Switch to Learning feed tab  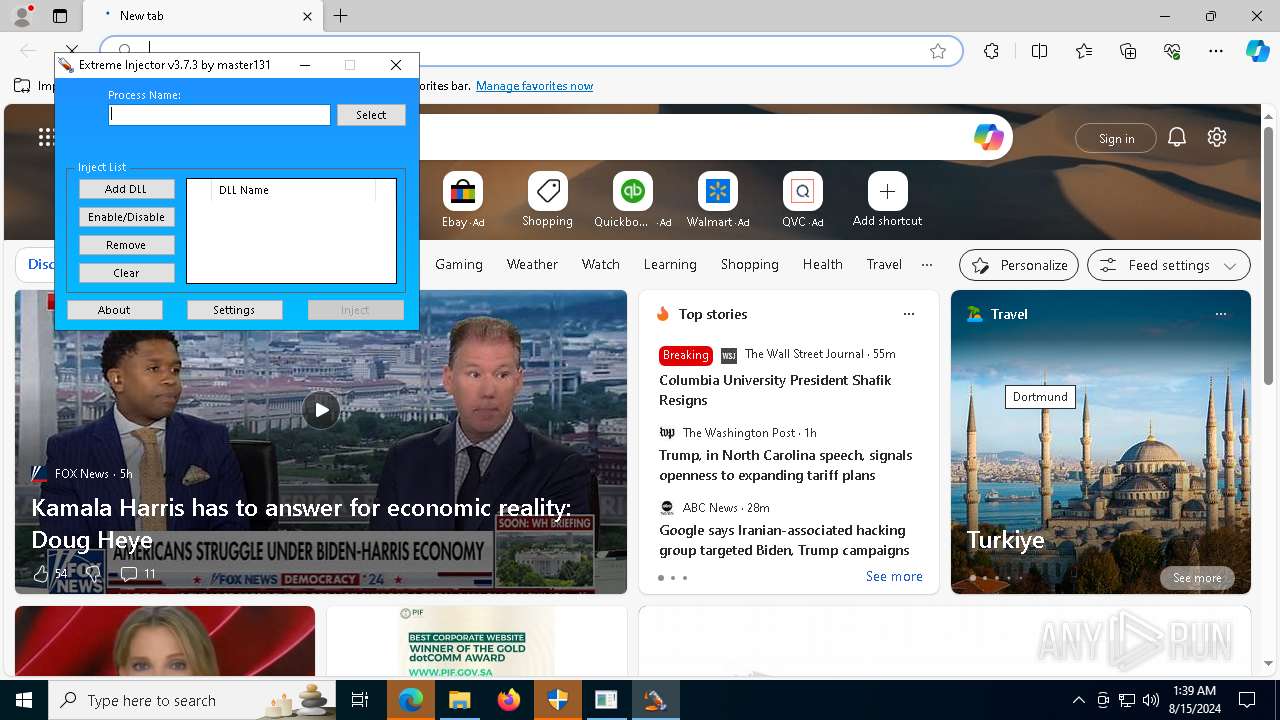[670, 265]
